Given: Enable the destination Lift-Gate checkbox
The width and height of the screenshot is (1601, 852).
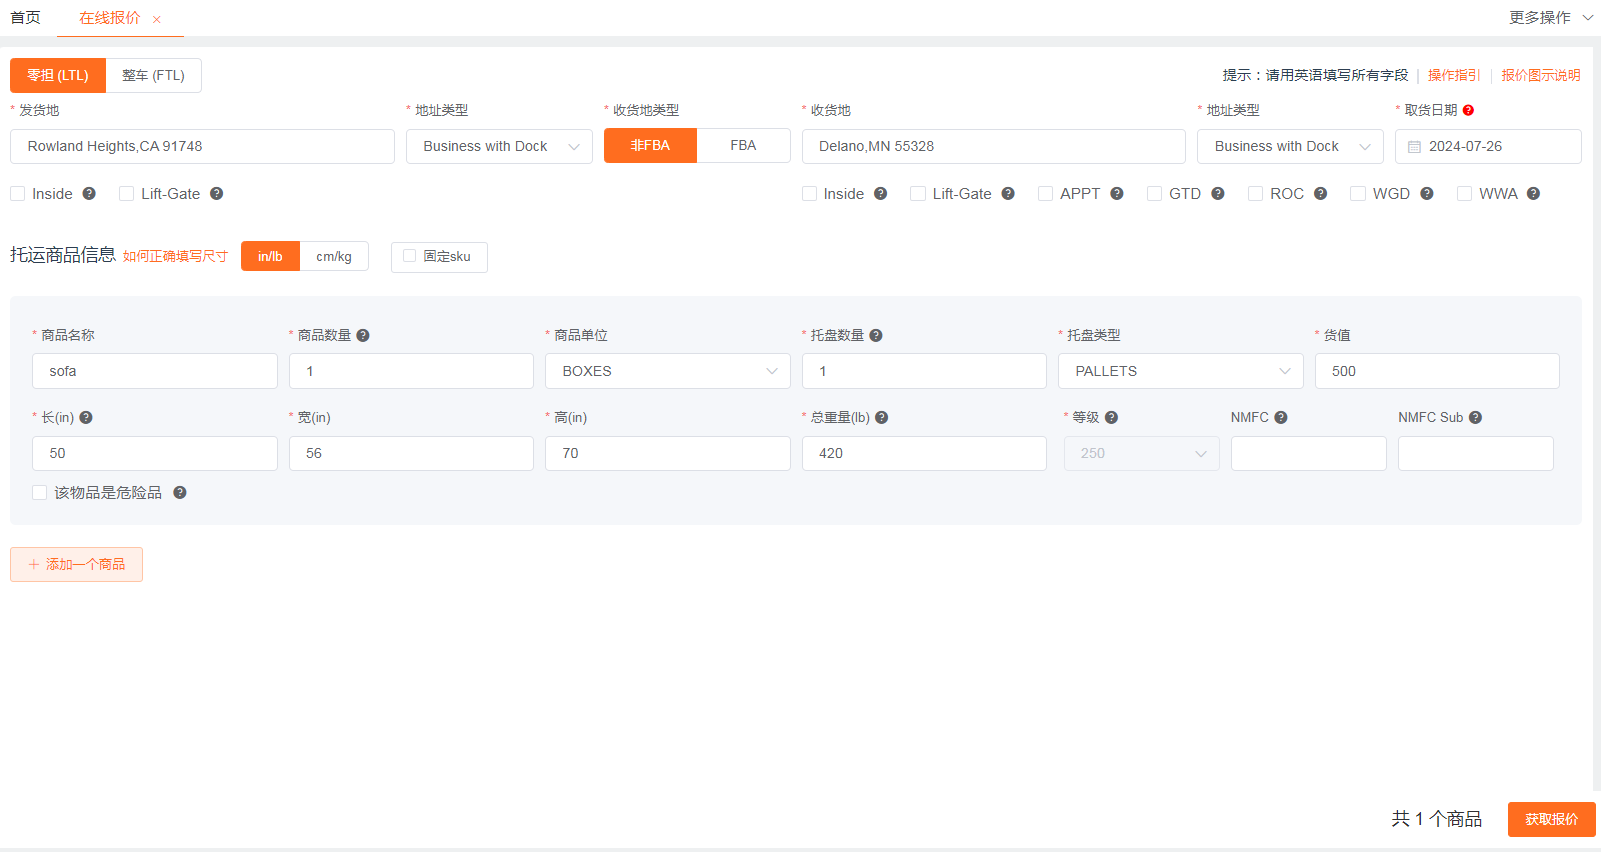Looking at the screenshot, I should coord(917,194).
